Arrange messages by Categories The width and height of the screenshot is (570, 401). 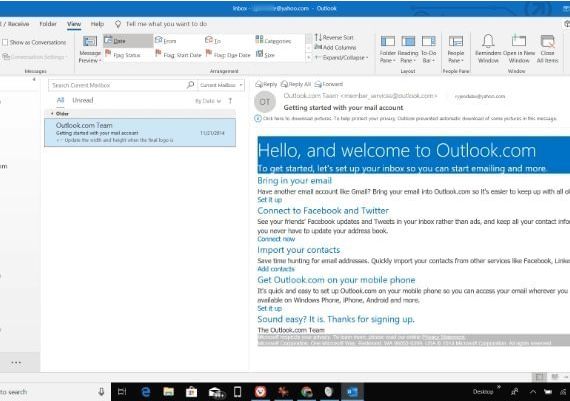click(x=273, y=40)
